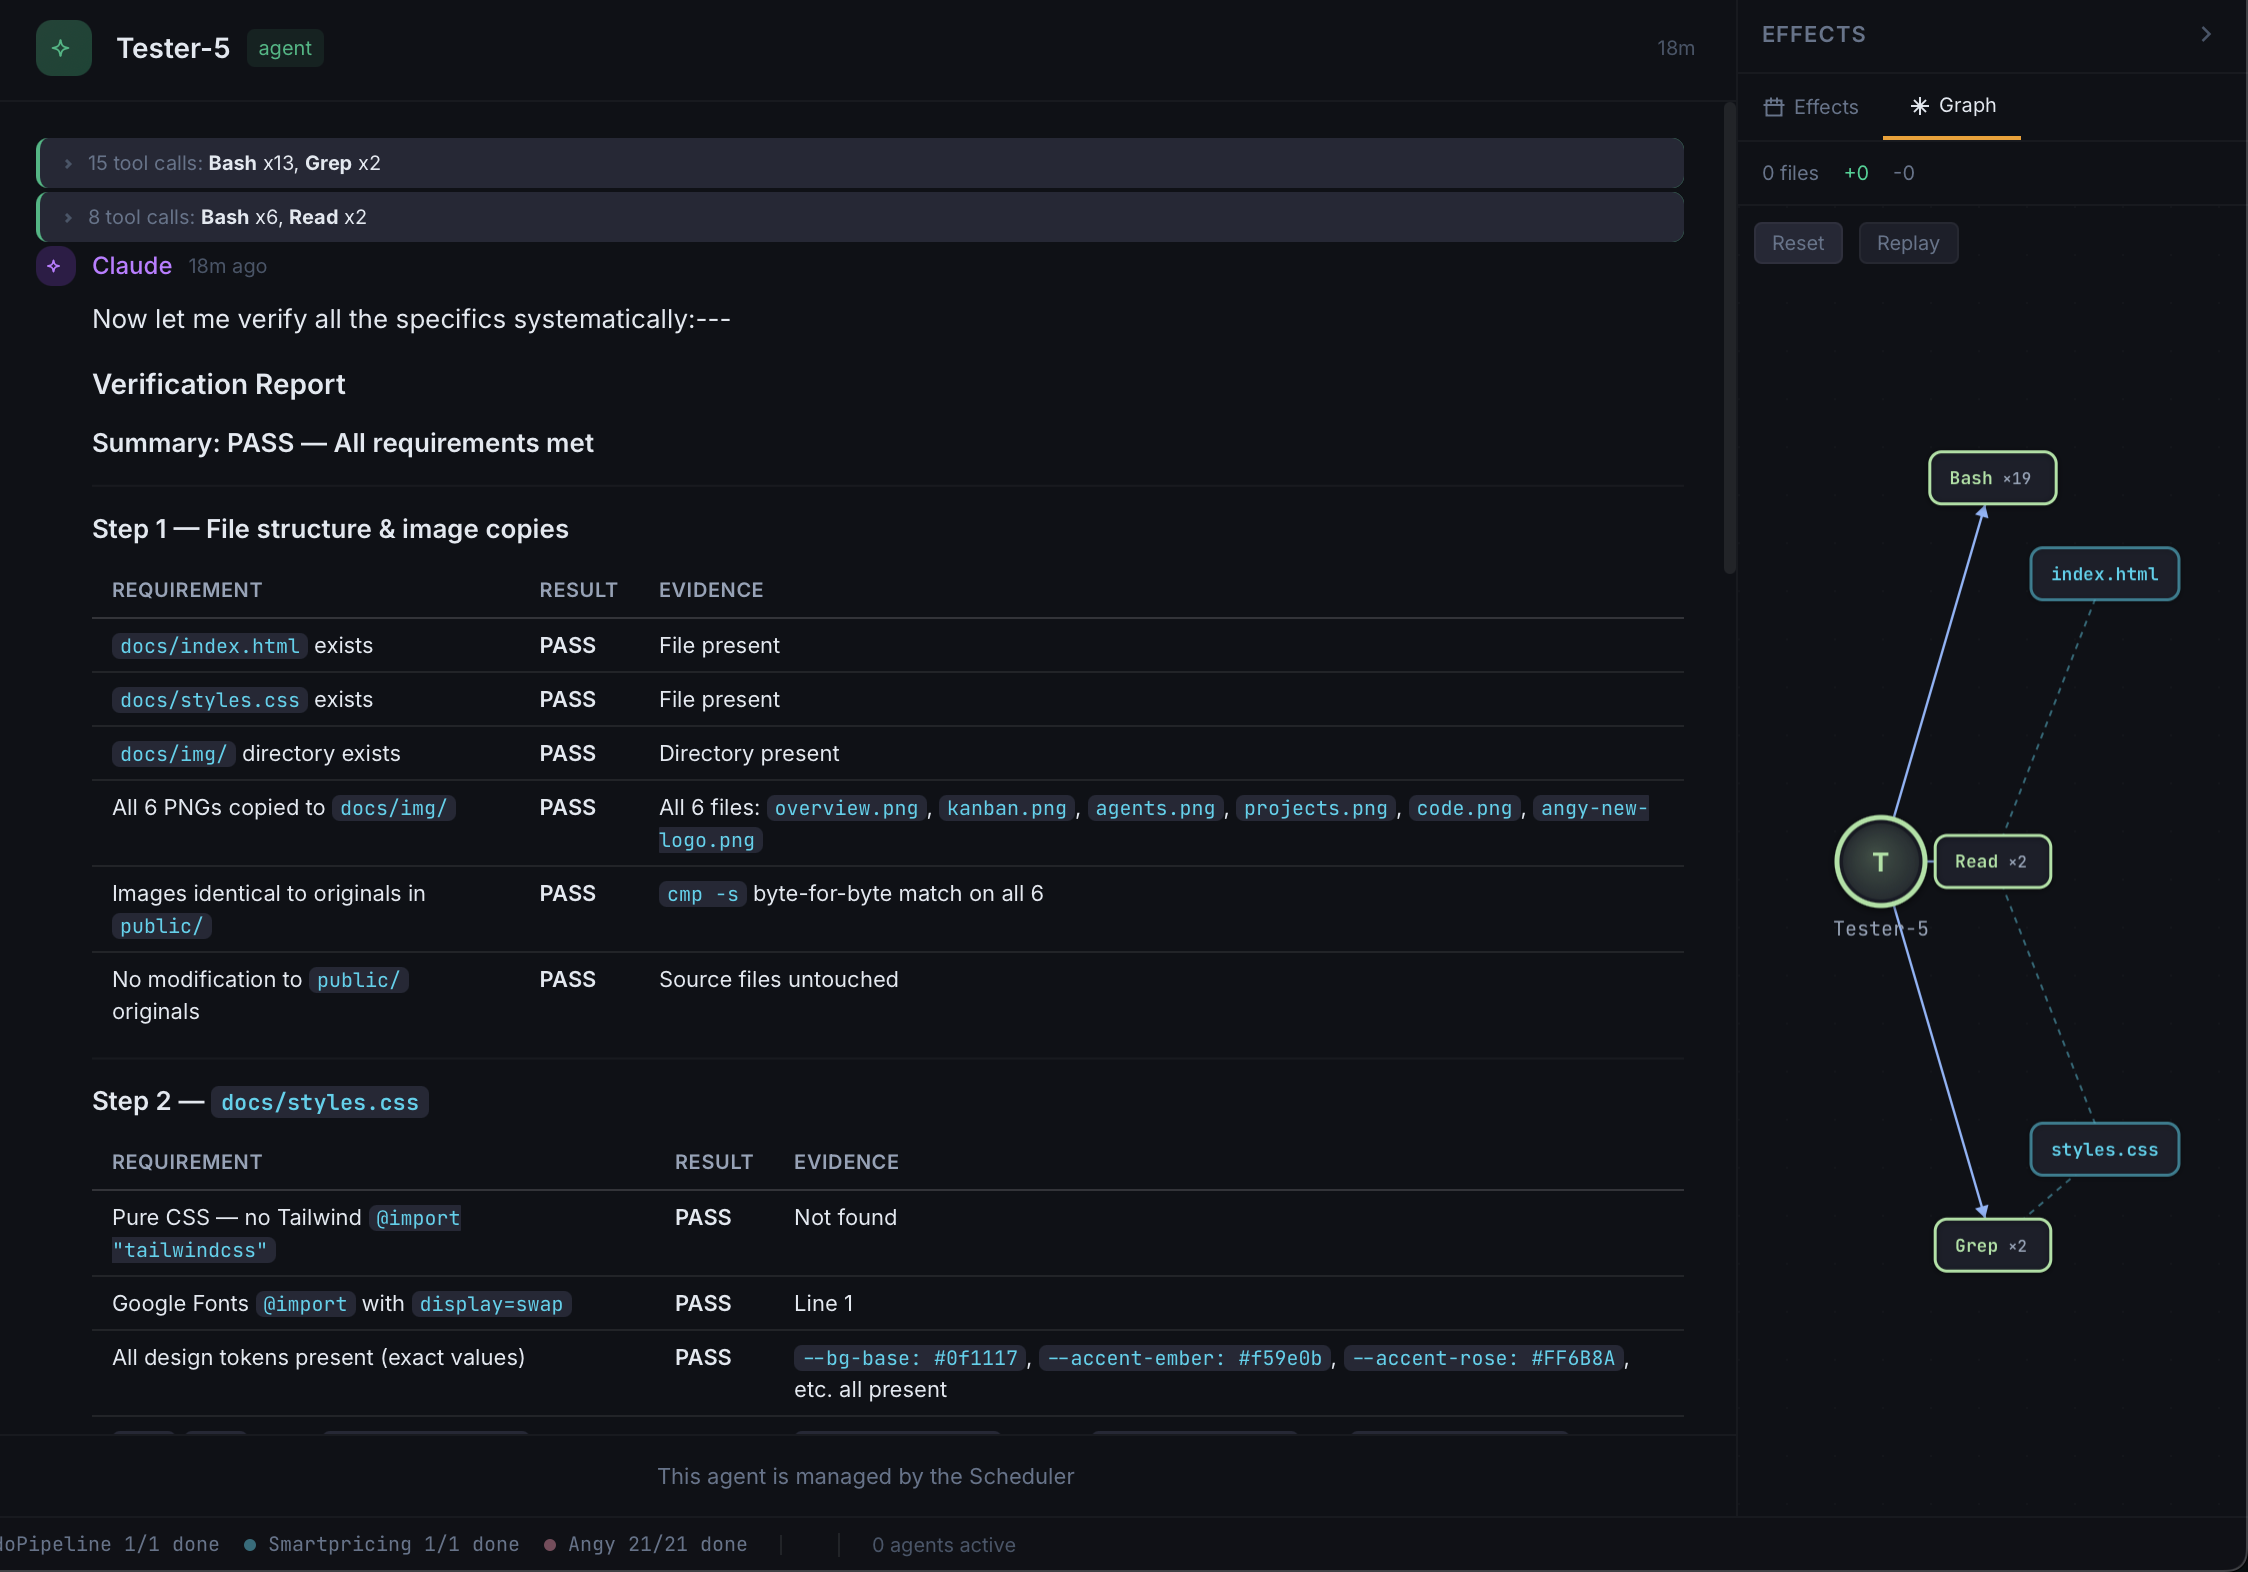This screenshot has height=1572, width=2248.
Task: Open the Effects tab
Action: pyautogui.click(x=1810, y=106)
